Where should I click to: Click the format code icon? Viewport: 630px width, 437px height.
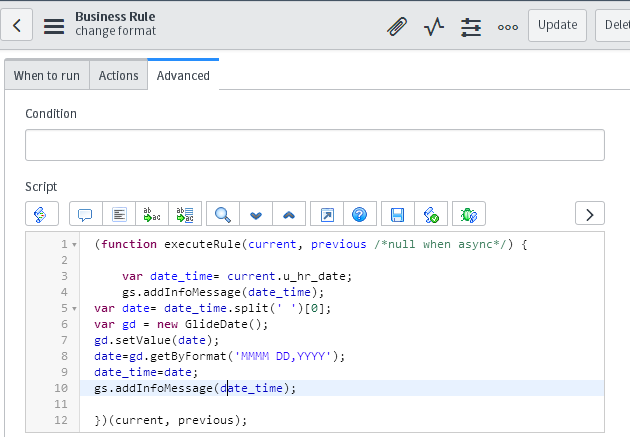(119, 214)
